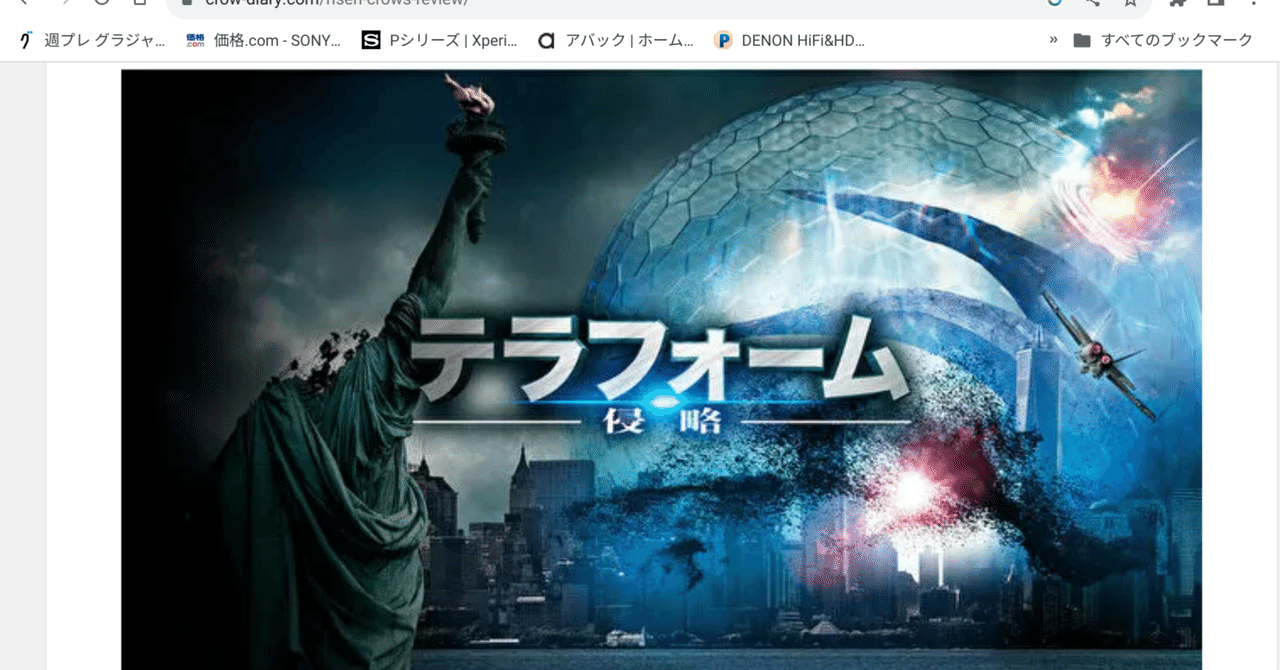This screenshot has height=670, width=1280.
Task: Open the アバック | ホーム bookmark
Action: pos(614,40)
